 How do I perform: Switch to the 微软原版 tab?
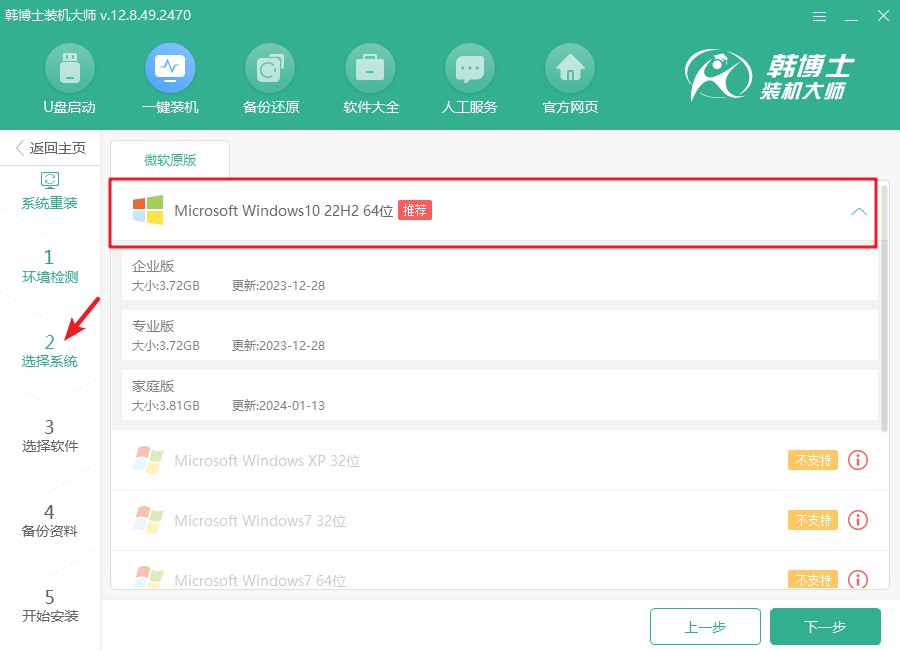click(x=170, y=159)
